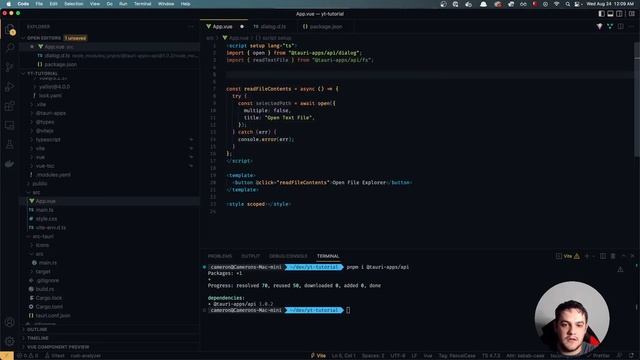640x360 pixels.
Task: Open the Terminal menu in menu bar
Action: pos(142,4)
